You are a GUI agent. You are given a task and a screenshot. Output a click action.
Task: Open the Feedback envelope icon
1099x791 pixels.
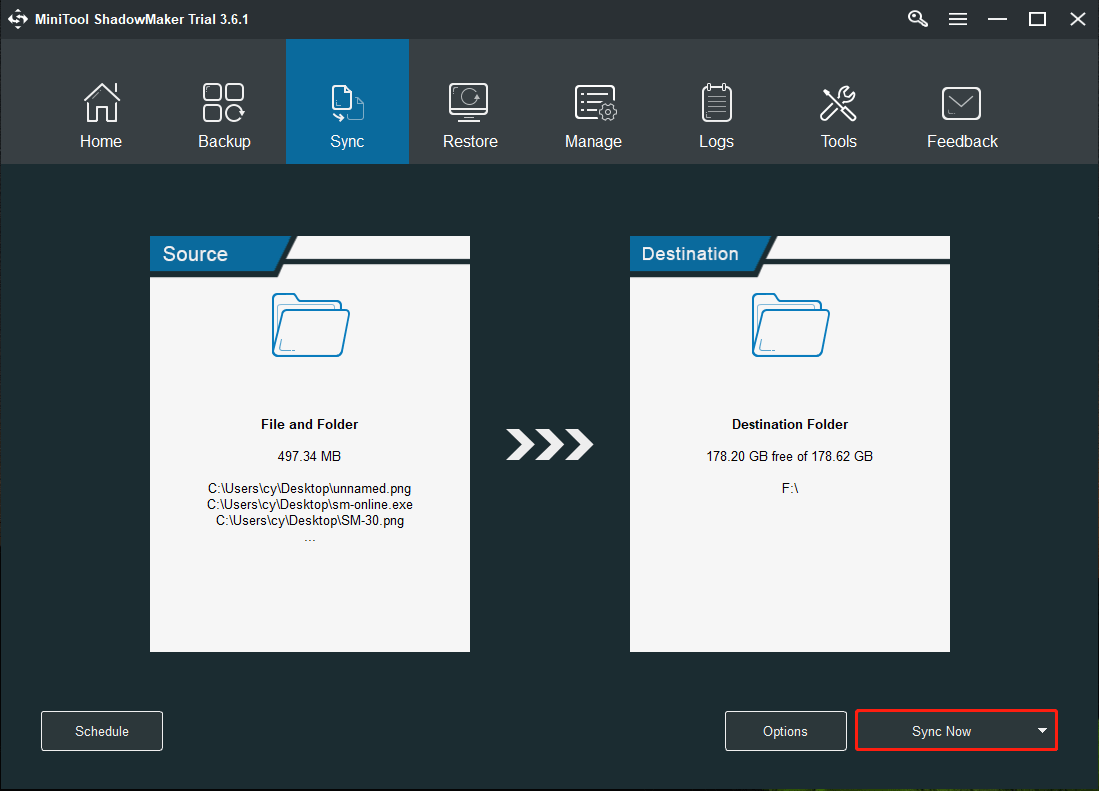click(x=961, y=104)
